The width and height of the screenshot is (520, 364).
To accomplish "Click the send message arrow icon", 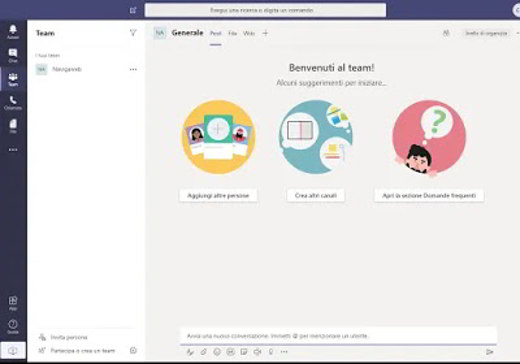I will point(489,352).
